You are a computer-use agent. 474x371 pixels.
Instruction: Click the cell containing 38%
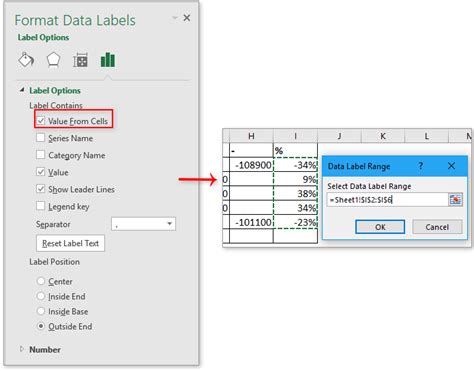click(295, 193)
